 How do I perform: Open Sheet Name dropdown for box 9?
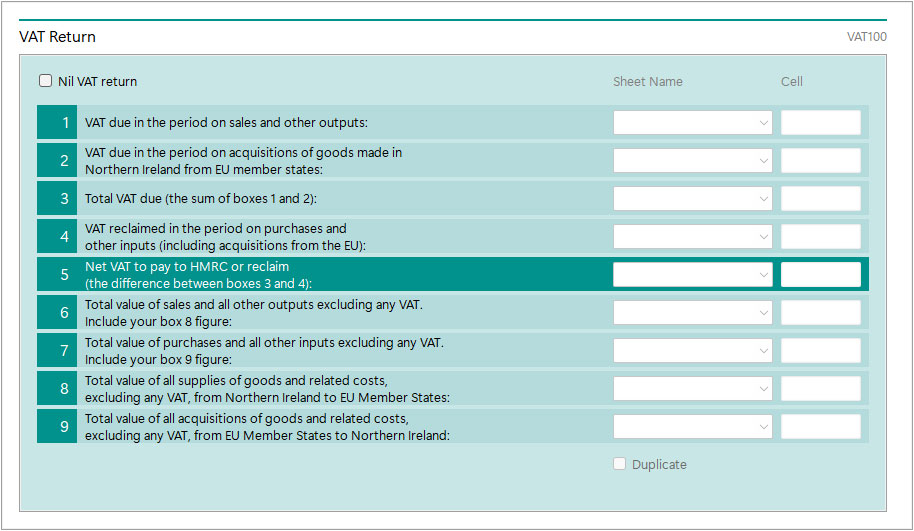692,427
